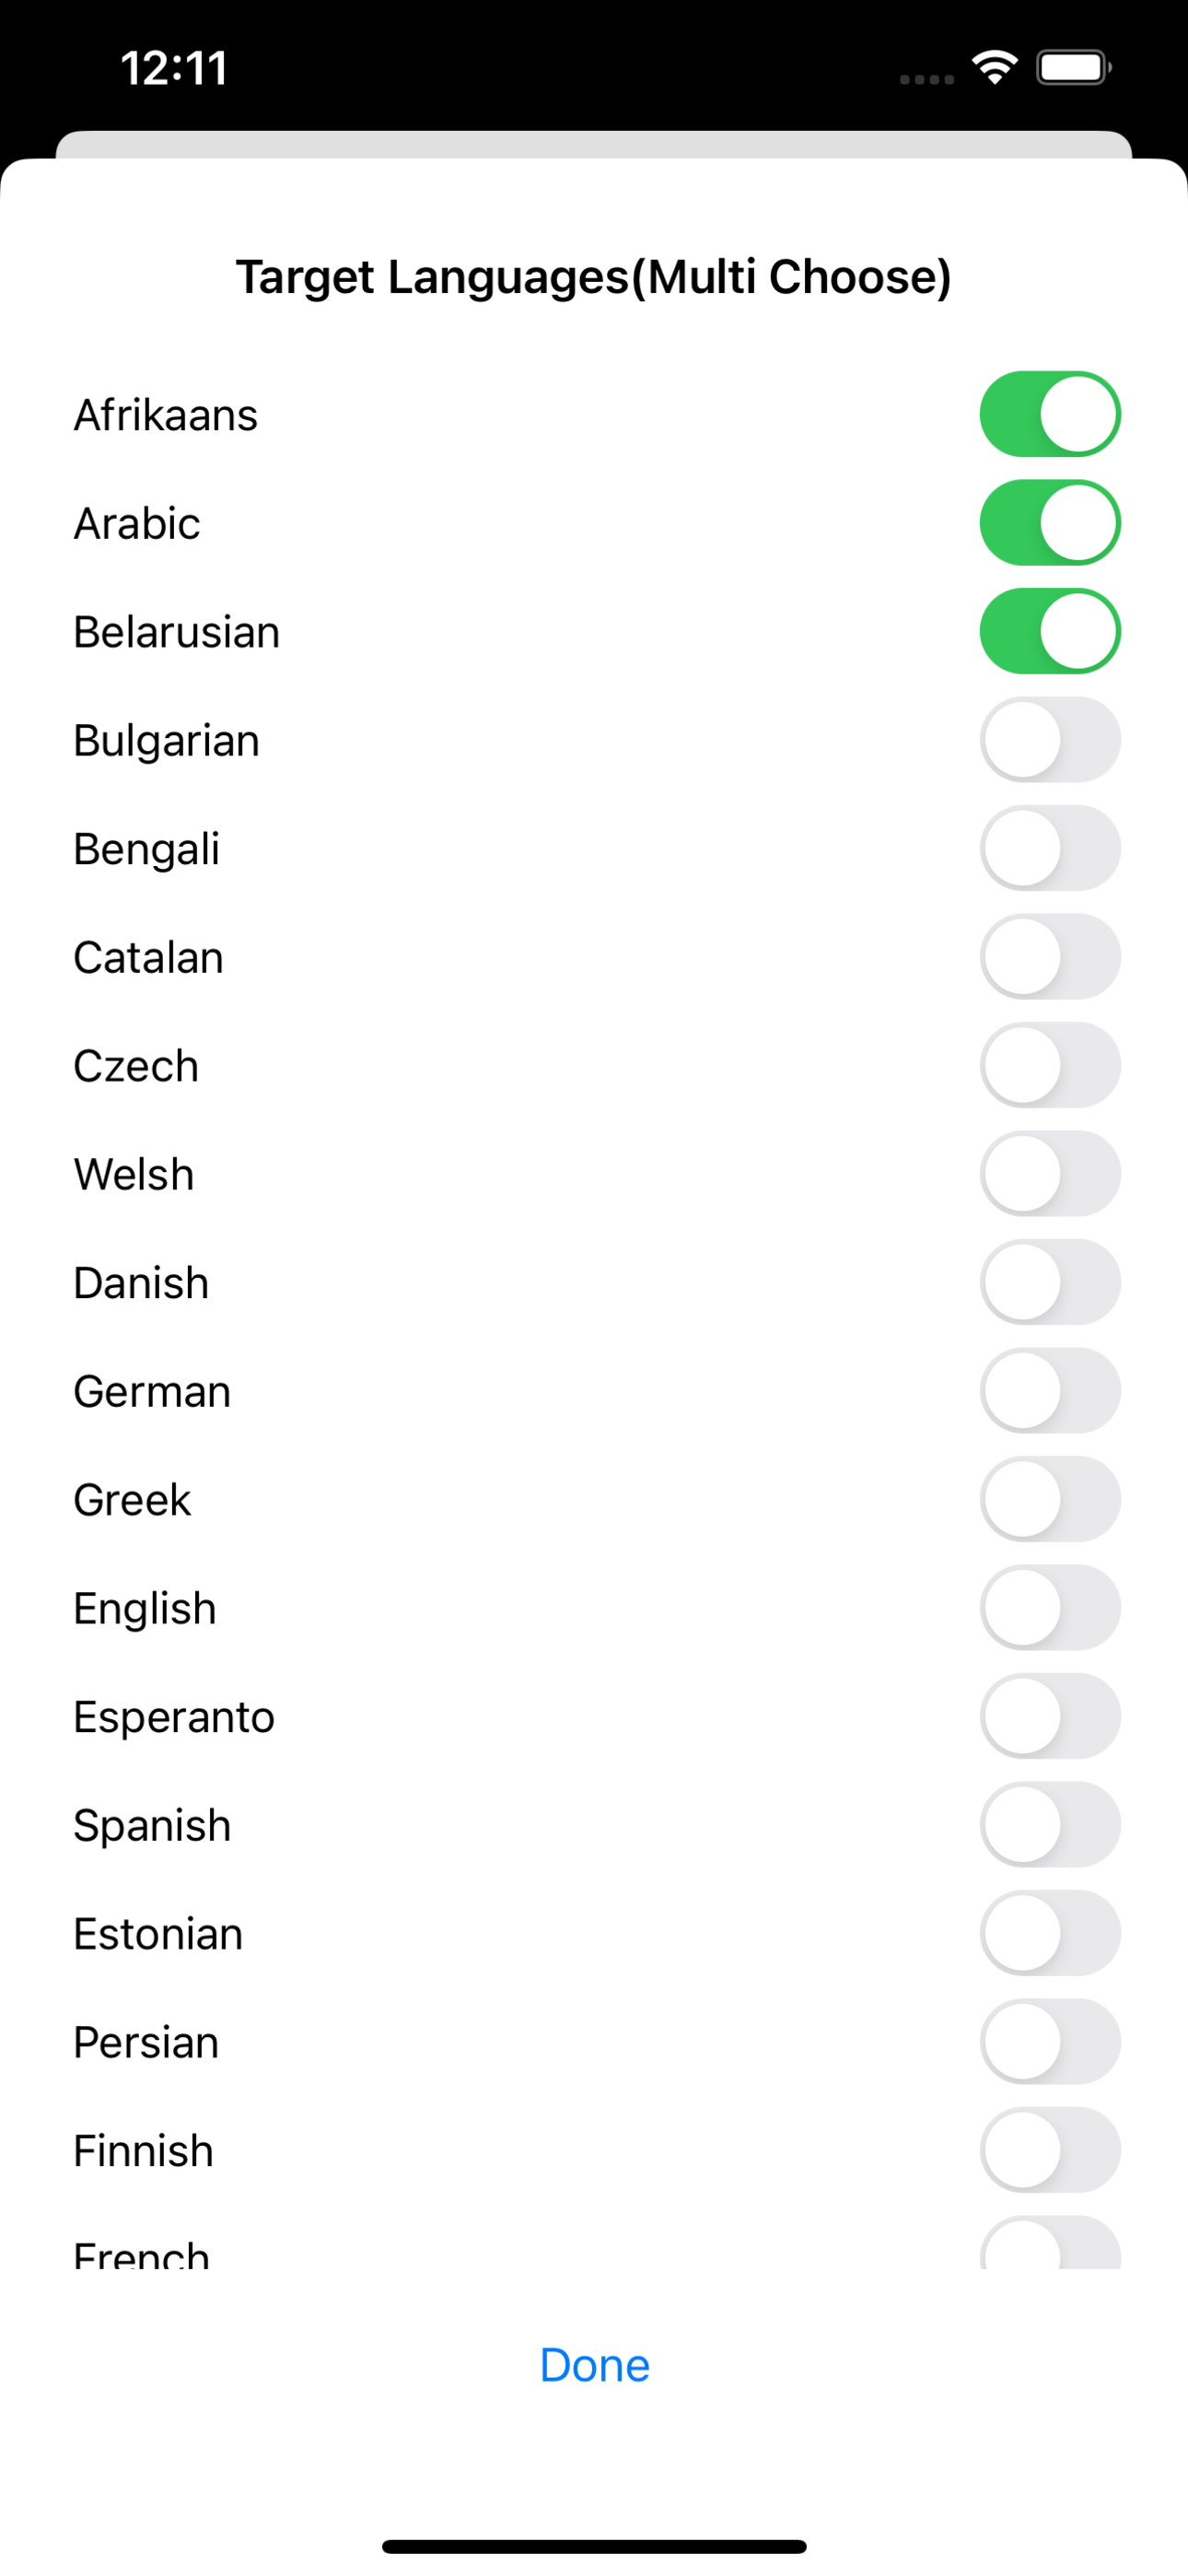
Task: Turn on Danish language switch
Action: (x=1050, y=1282)
